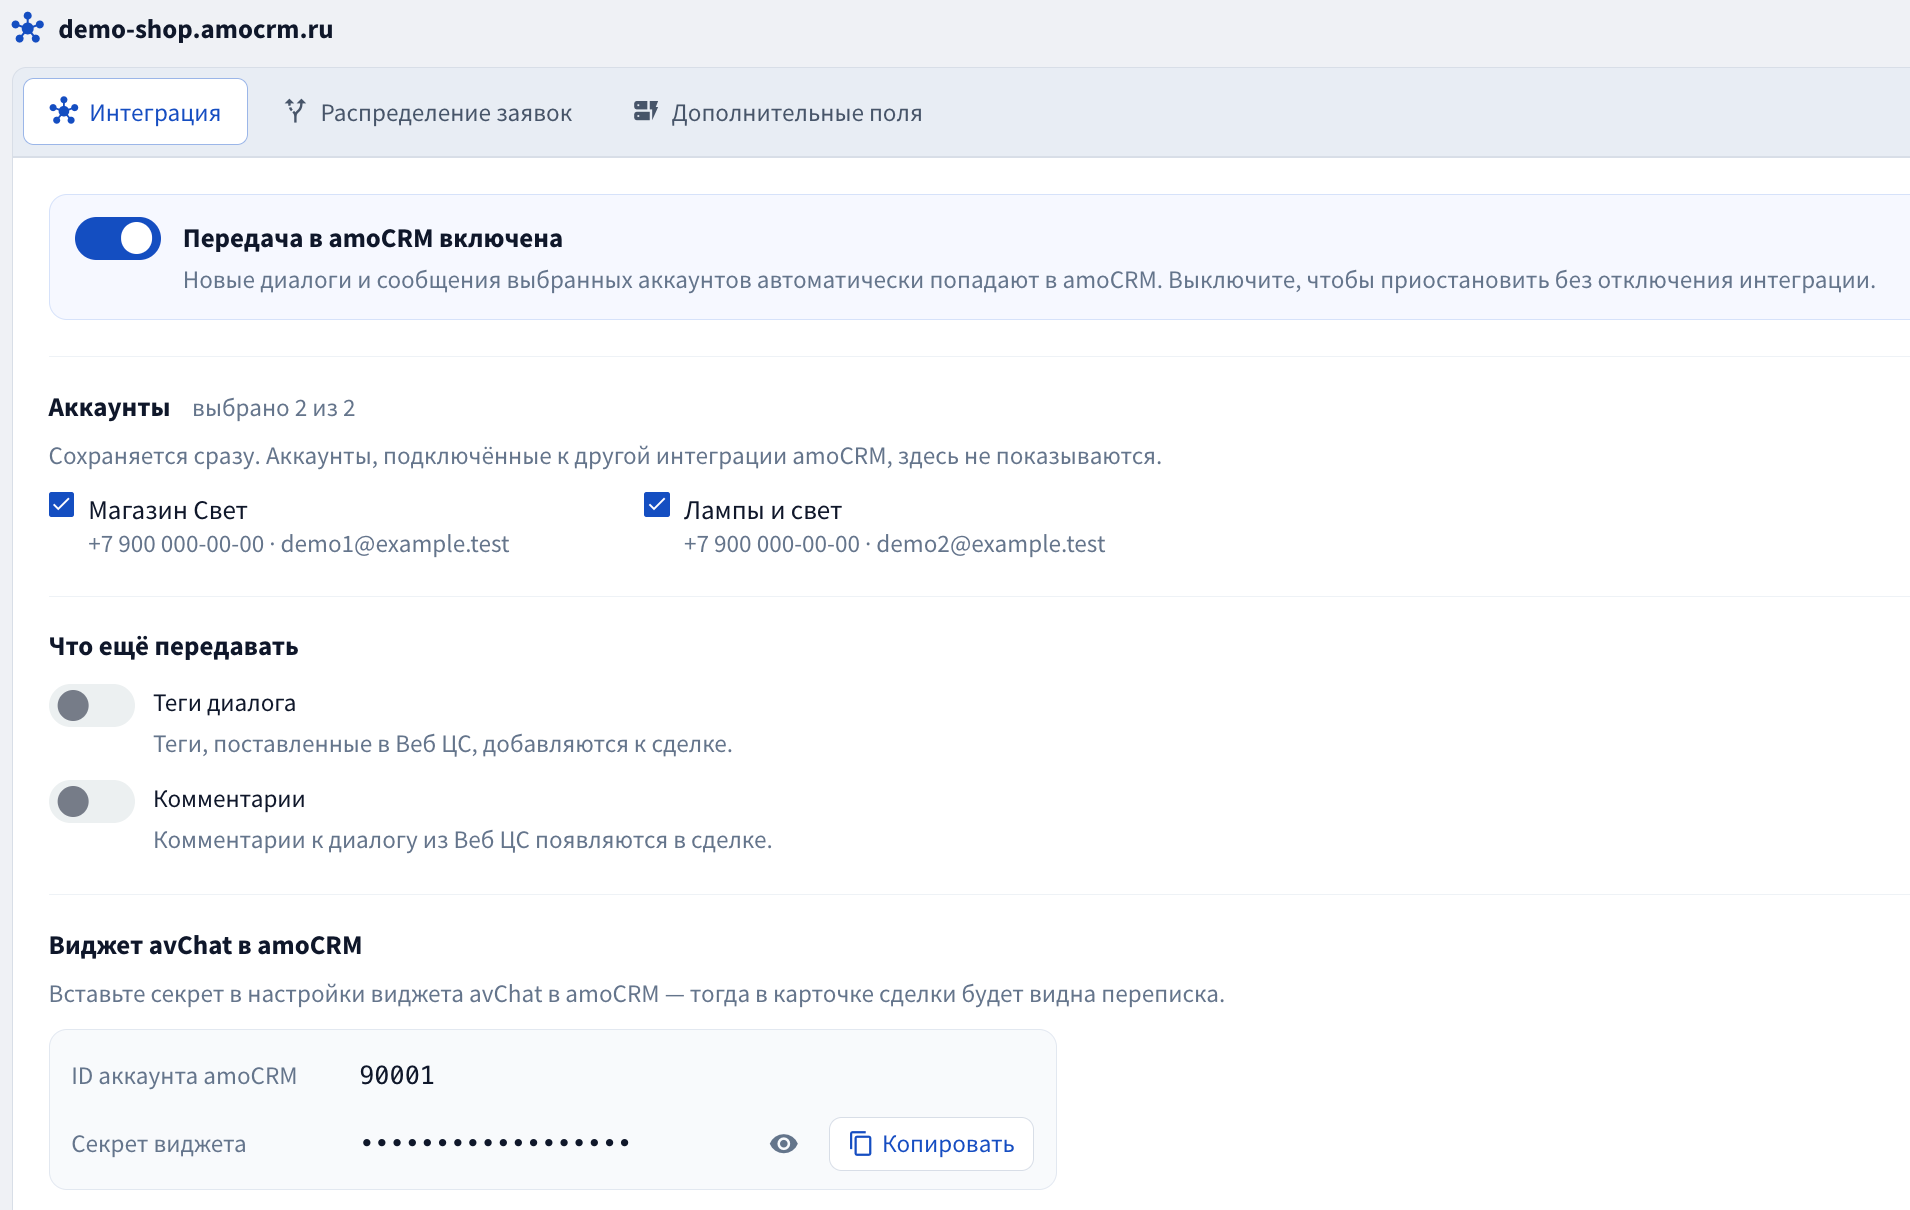
Task: Click the fields icon of Дополнительные поля
Action: (x=645, y=111)
